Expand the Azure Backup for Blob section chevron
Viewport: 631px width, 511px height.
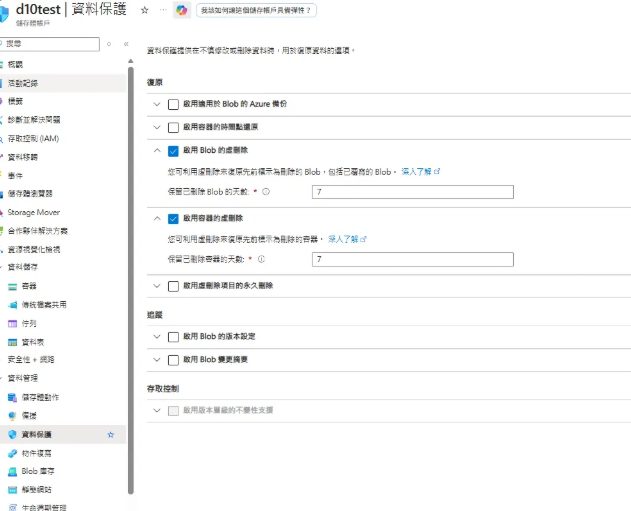[157, 104]
